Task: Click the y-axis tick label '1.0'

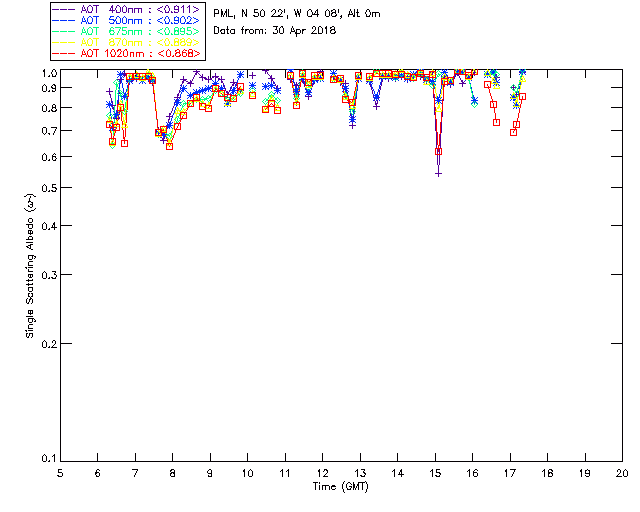Action: point(49,73)
